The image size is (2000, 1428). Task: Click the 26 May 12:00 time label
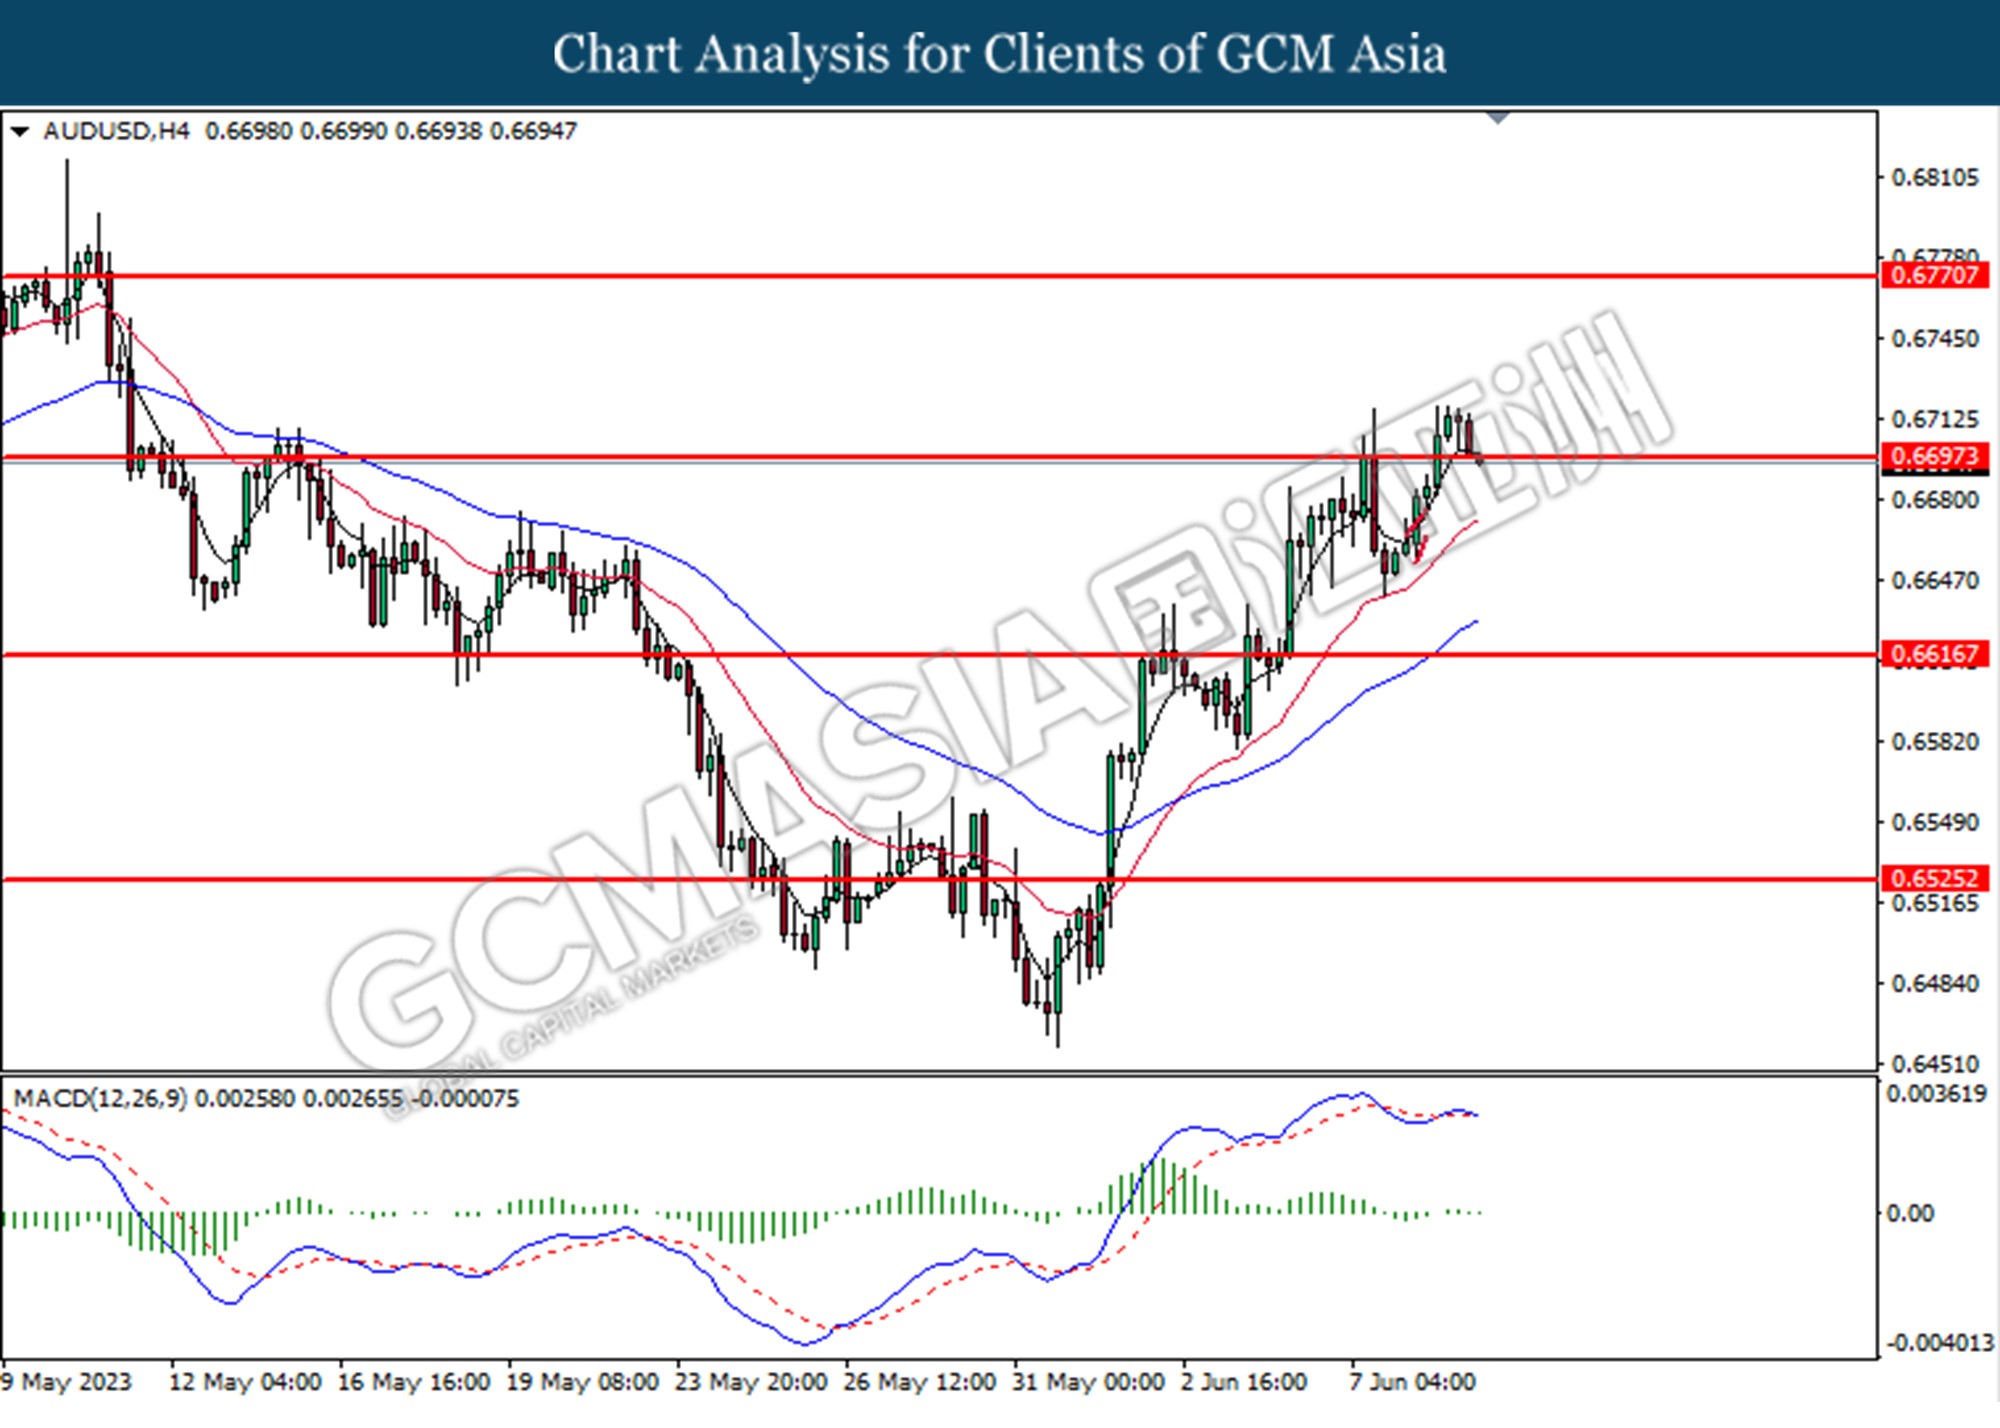point(920,1382)
